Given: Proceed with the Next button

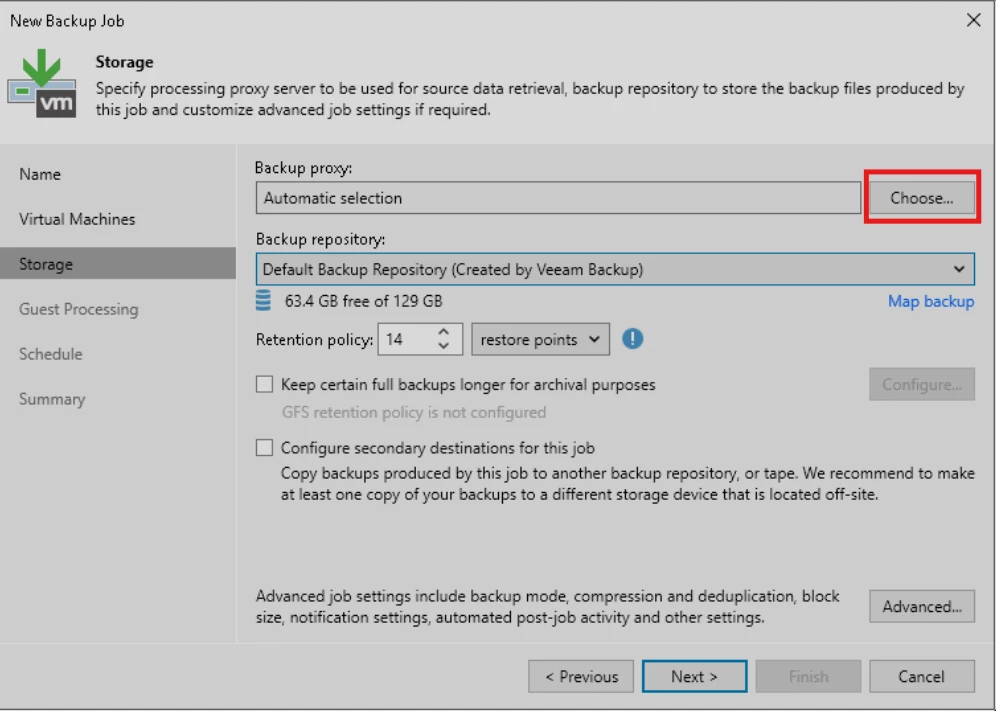Looking at the screenshot, I should coord(694,676).
